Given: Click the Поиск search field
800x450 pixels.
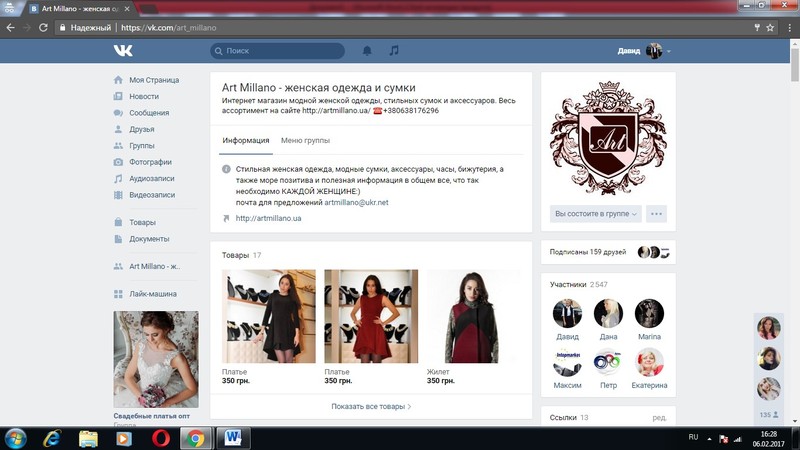Looking at the screenshot, I should (x=278, y=51).
